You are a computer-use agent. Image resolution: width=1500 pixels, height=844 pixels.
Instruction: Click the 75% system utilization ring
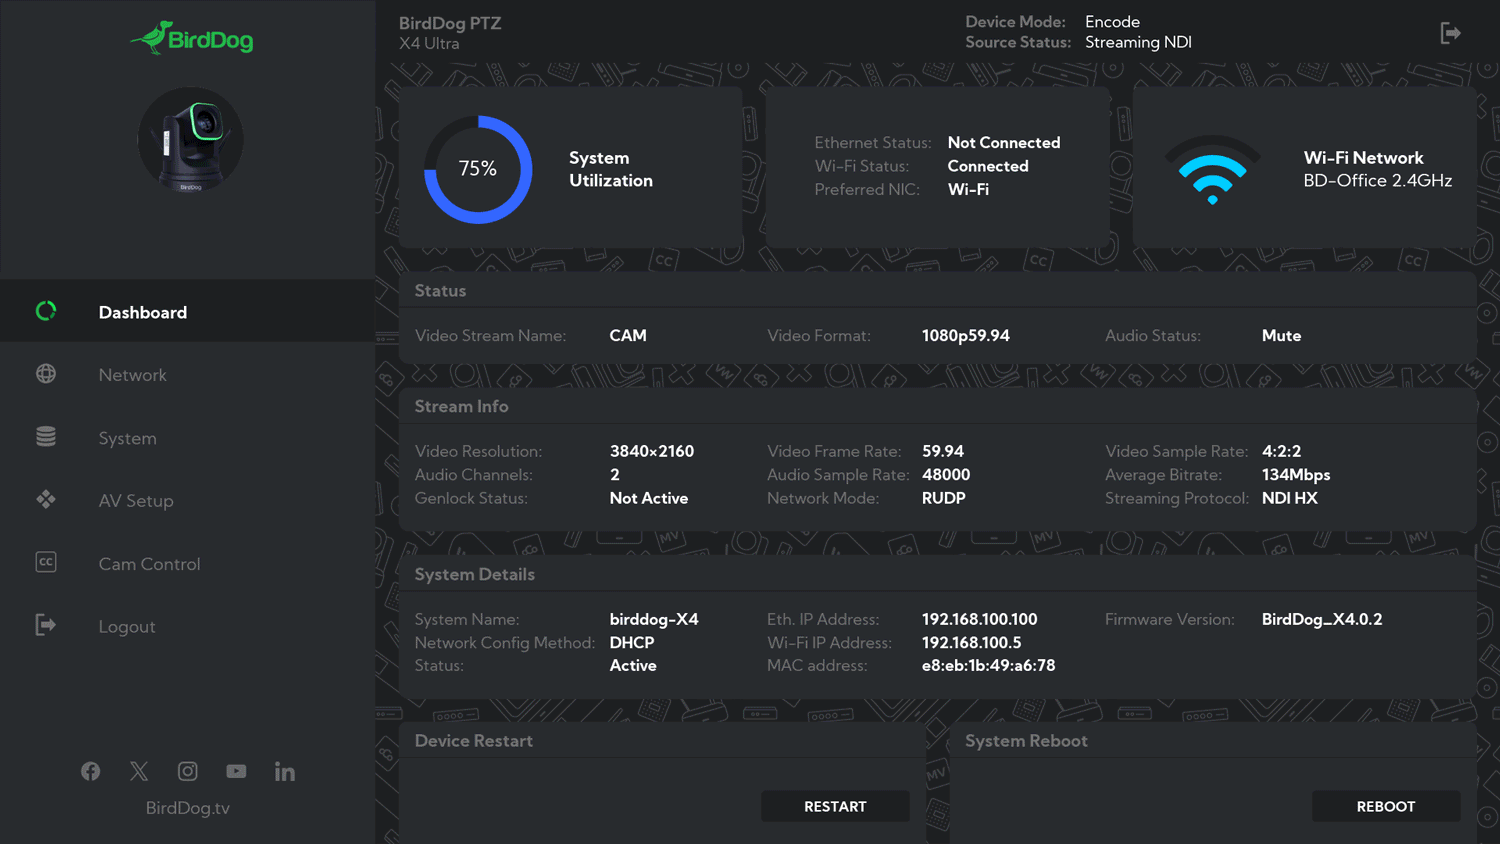pos(478,169)
